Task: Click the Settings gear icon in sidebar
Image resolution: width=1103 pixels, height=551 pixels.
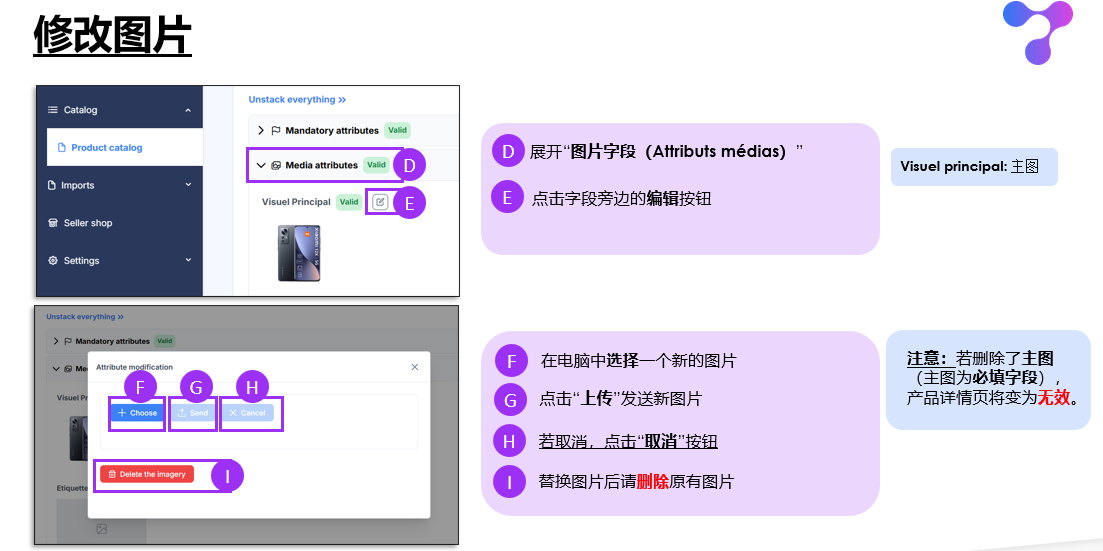Action: point(53,261)
